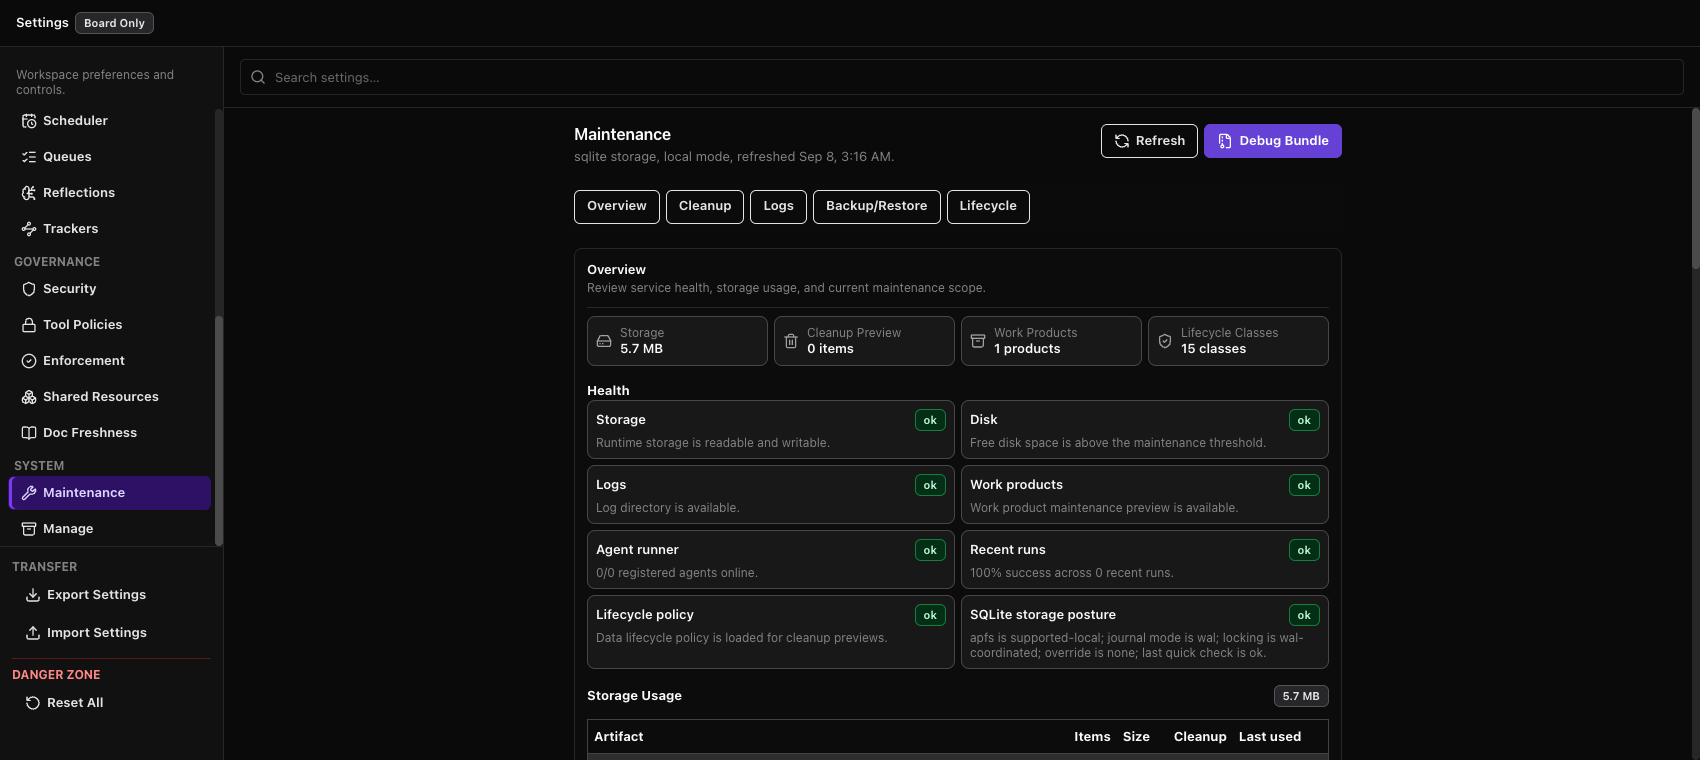Click the Board Only badge
Image resolution: width=1700 pixels, height=760 pixels.
click(x=114, y=23)
